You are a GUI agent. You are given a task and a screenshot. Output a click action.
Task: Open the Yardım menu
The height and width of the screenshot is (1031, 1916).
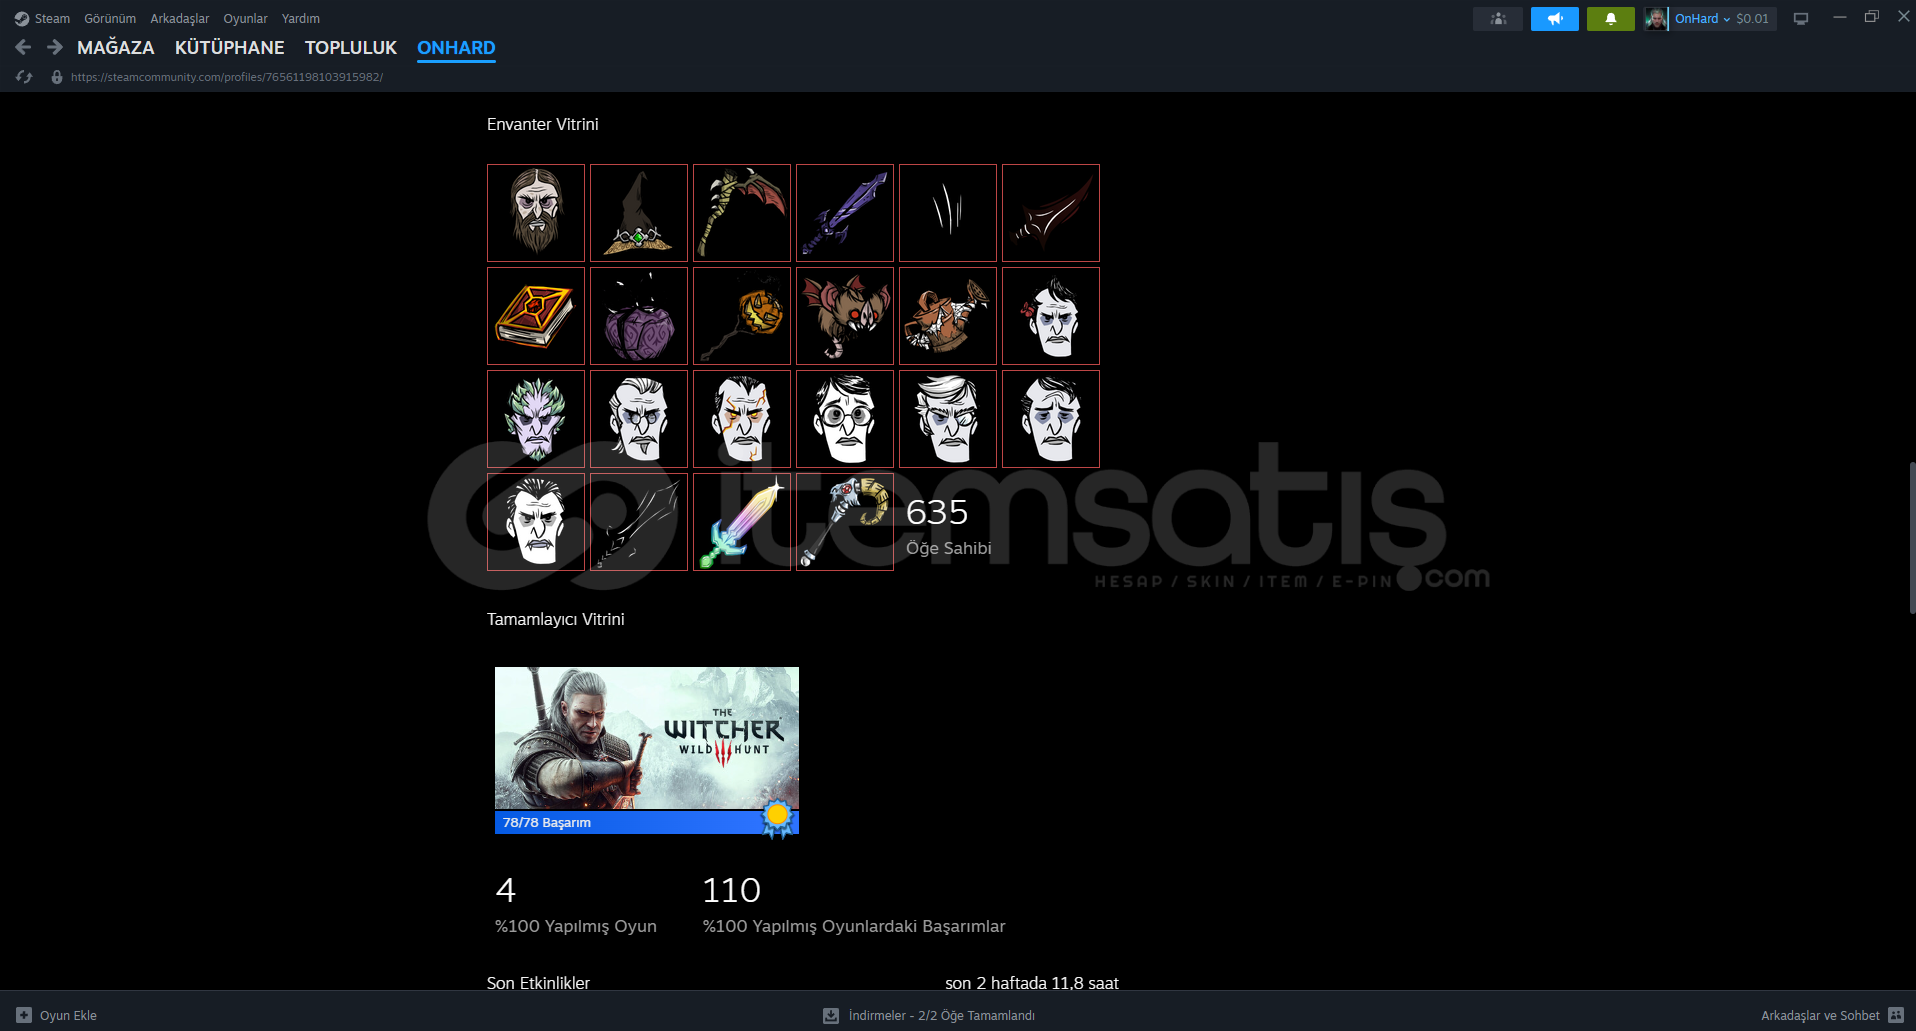(301, 19)
